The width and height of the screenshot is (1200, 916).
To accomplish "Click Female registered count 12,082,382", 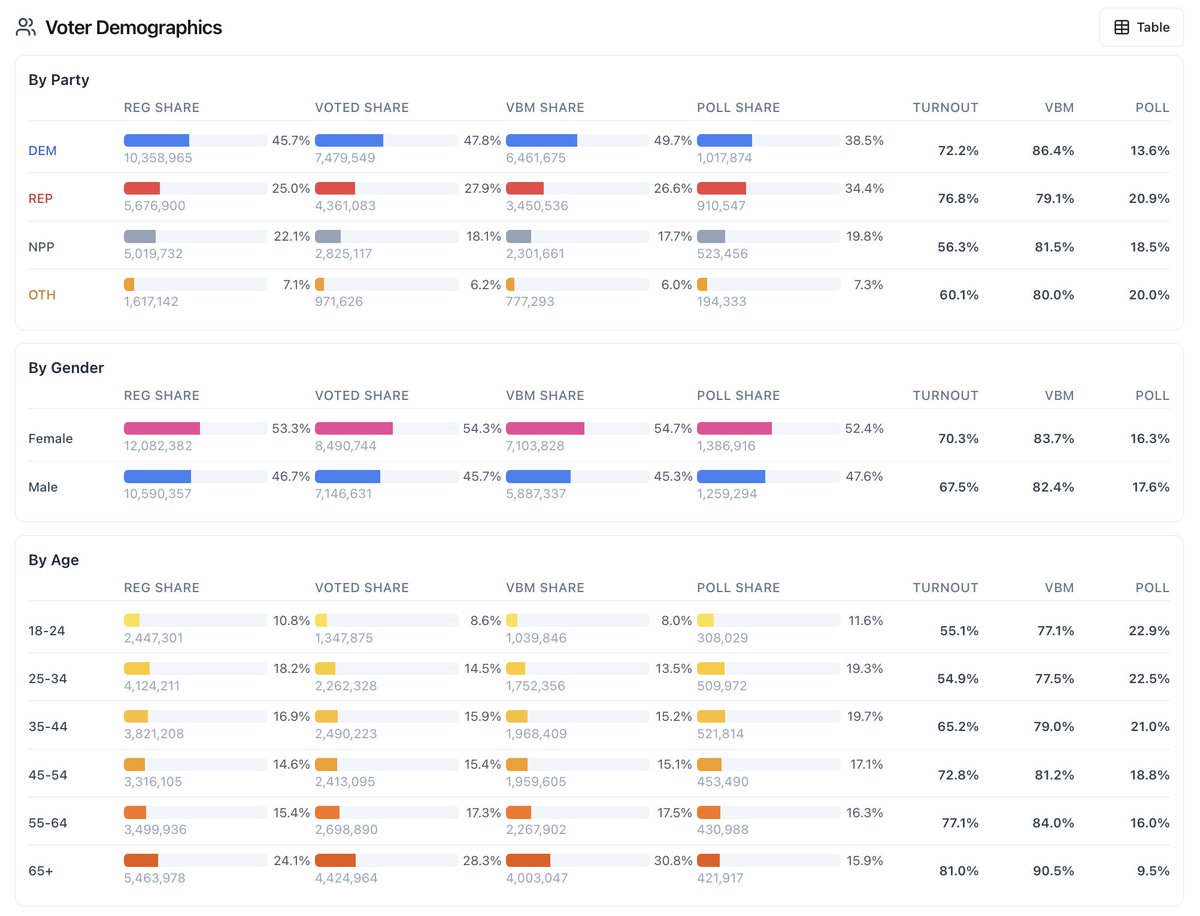I will click(x=158, y=446).
